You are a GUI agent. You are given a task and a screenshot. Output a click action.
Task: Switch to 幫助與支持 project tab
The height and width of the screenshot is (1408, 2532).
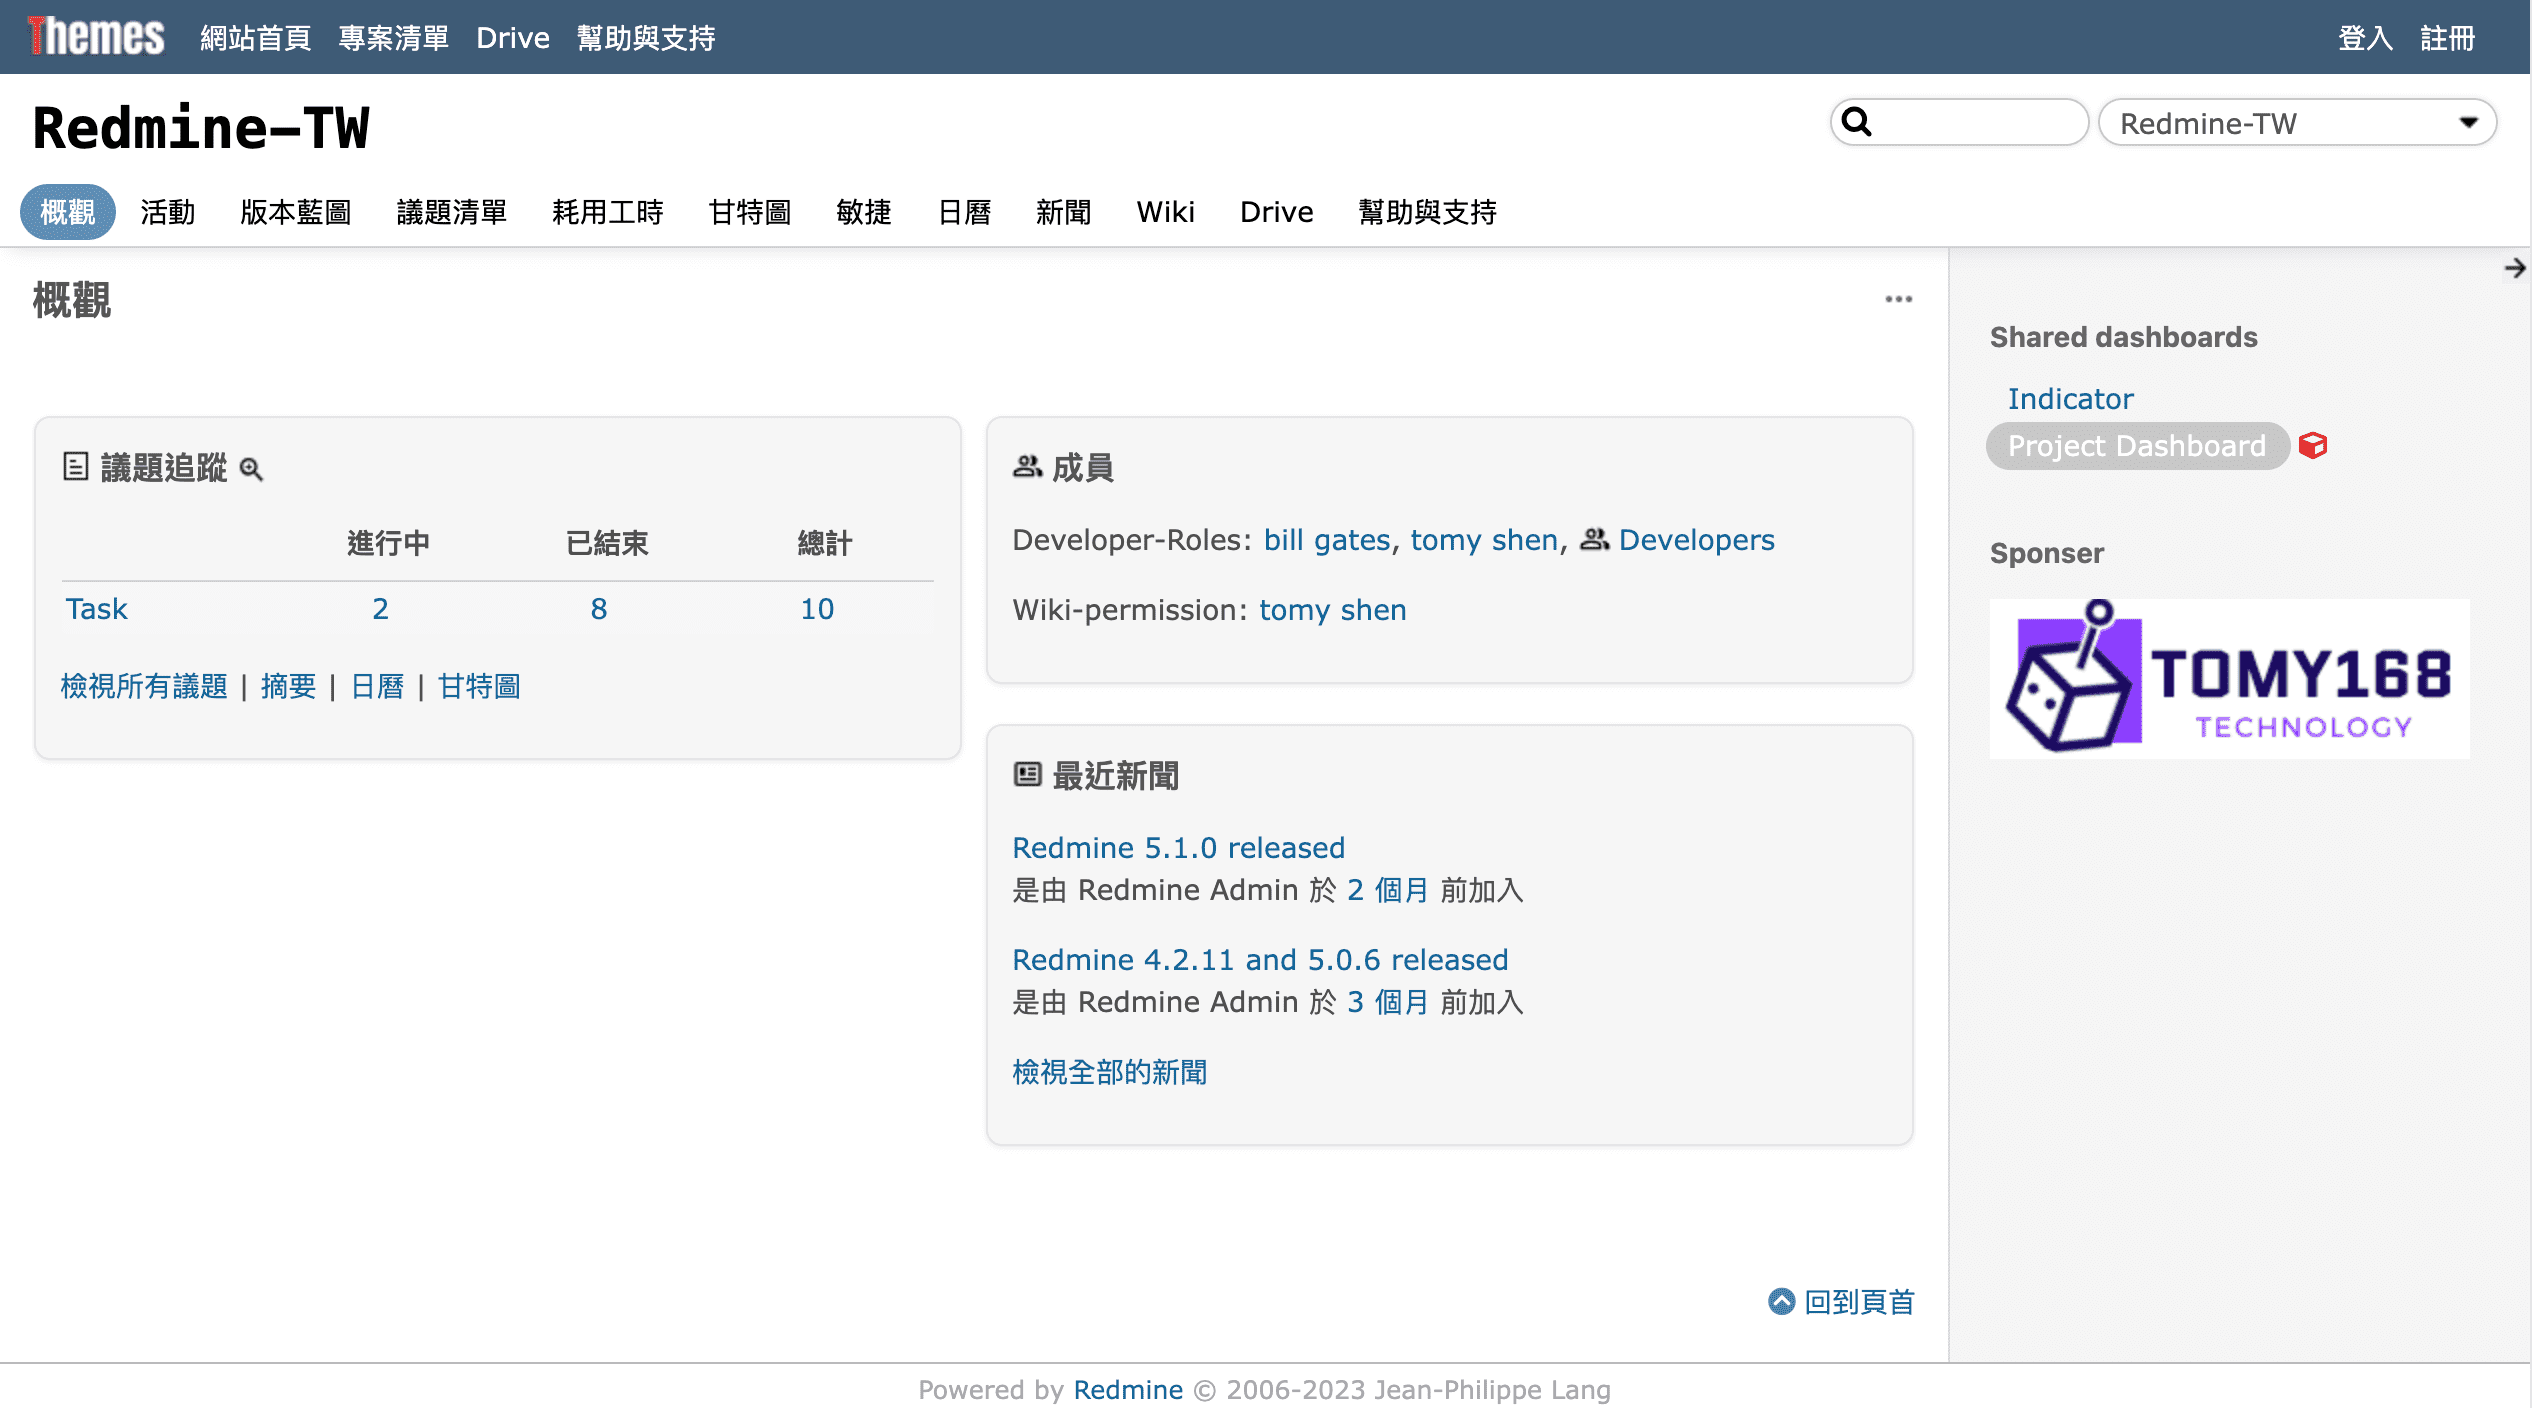click(1428, 212)
